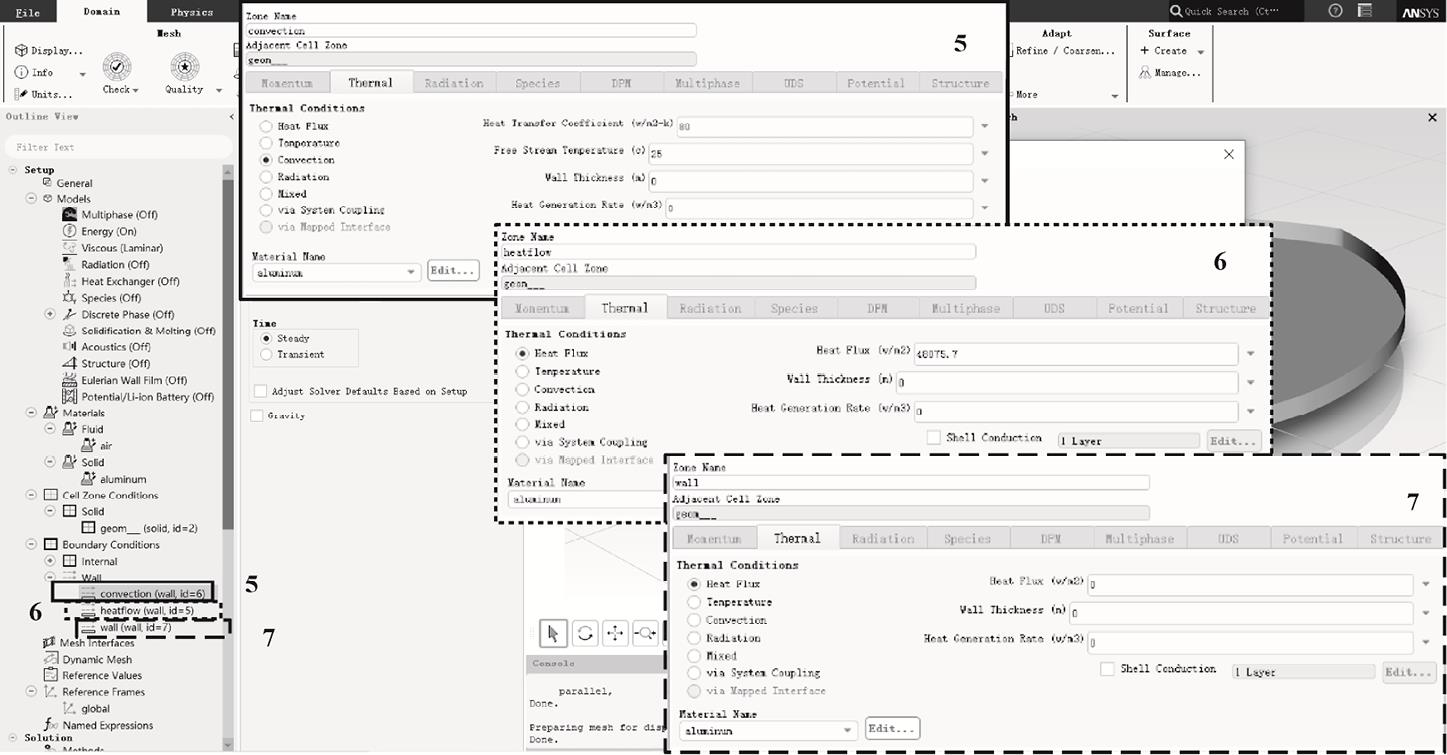Select the Energy (On) model
The image size is (1447, 755).
100,231
